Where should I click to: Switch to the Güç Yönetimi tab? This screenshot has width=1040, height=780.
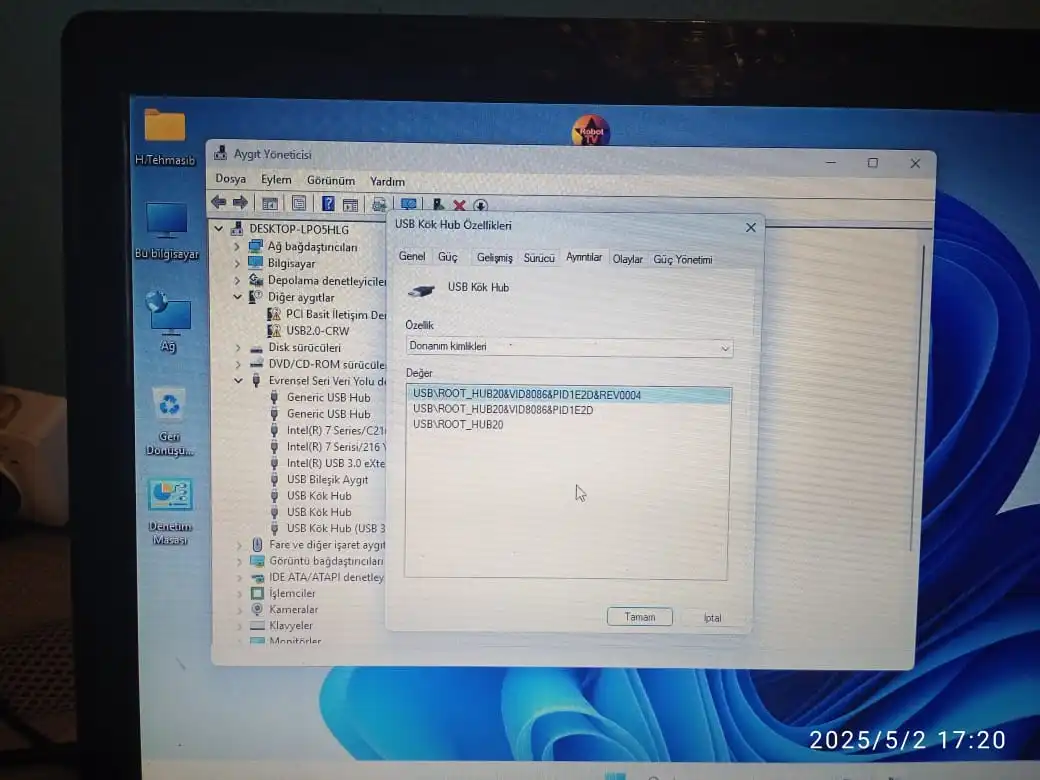pos(682,259)
